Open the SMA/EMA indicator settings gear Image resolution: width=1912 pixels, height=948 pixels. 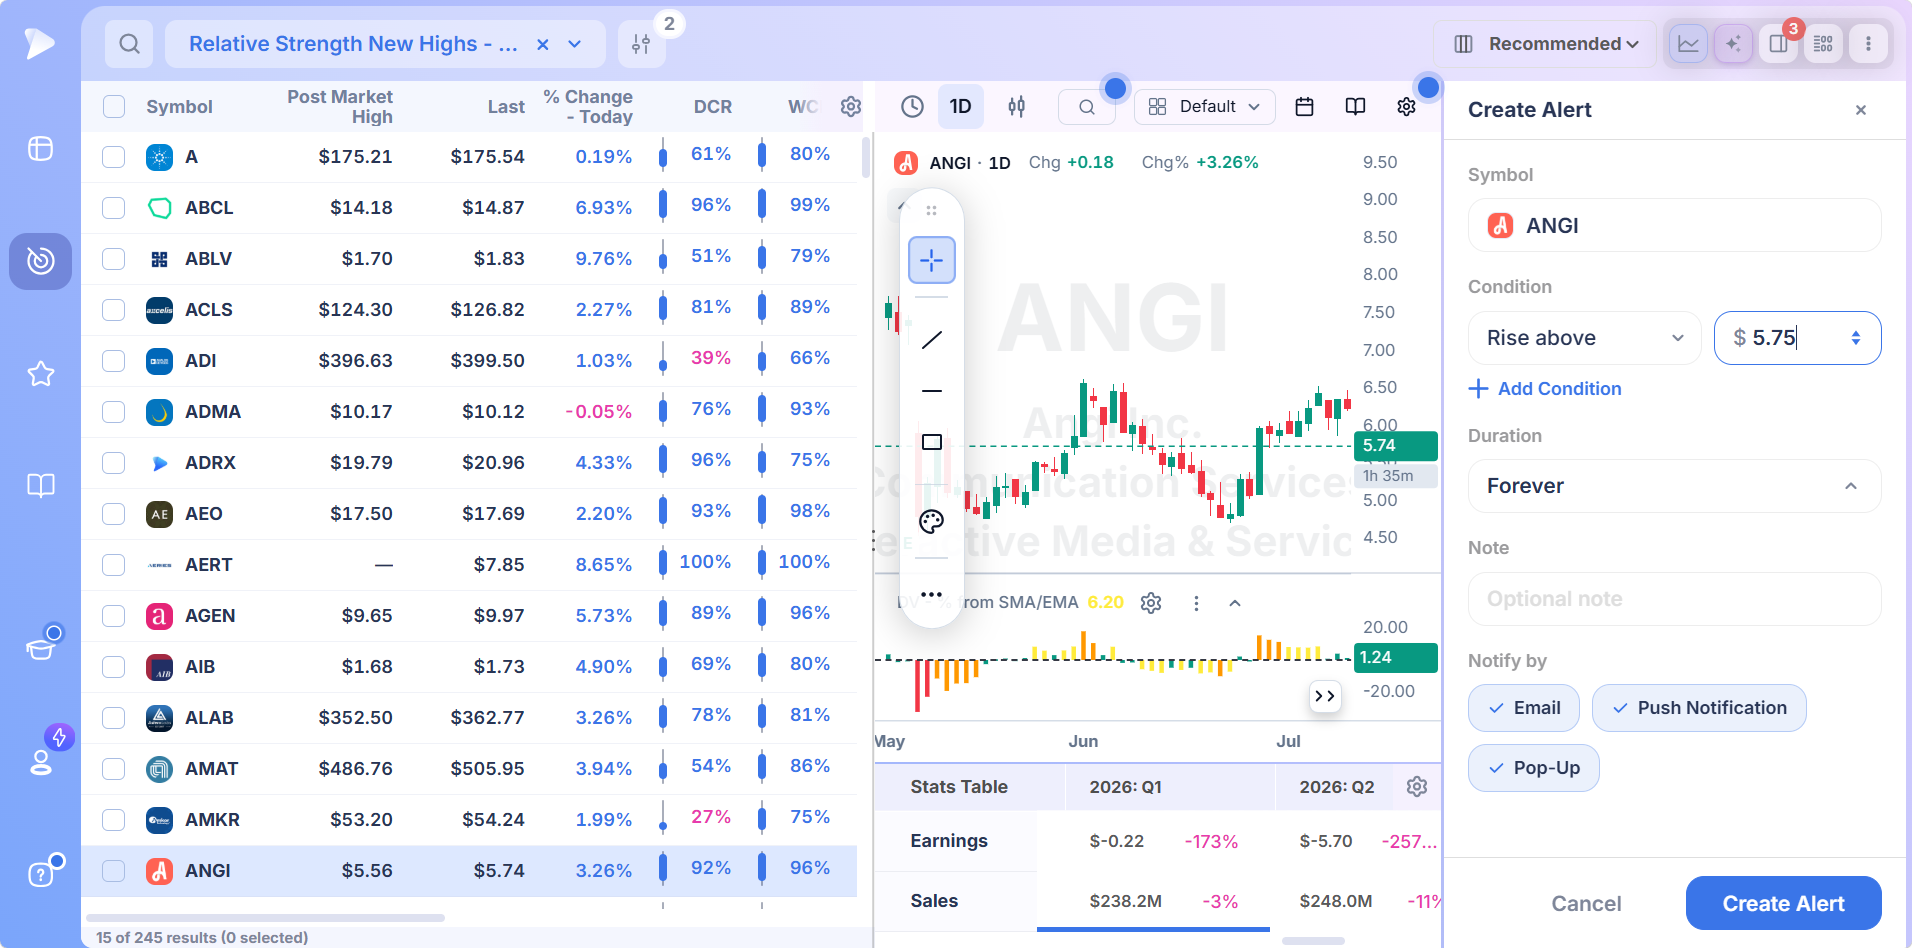click(x=1151, y=603)
